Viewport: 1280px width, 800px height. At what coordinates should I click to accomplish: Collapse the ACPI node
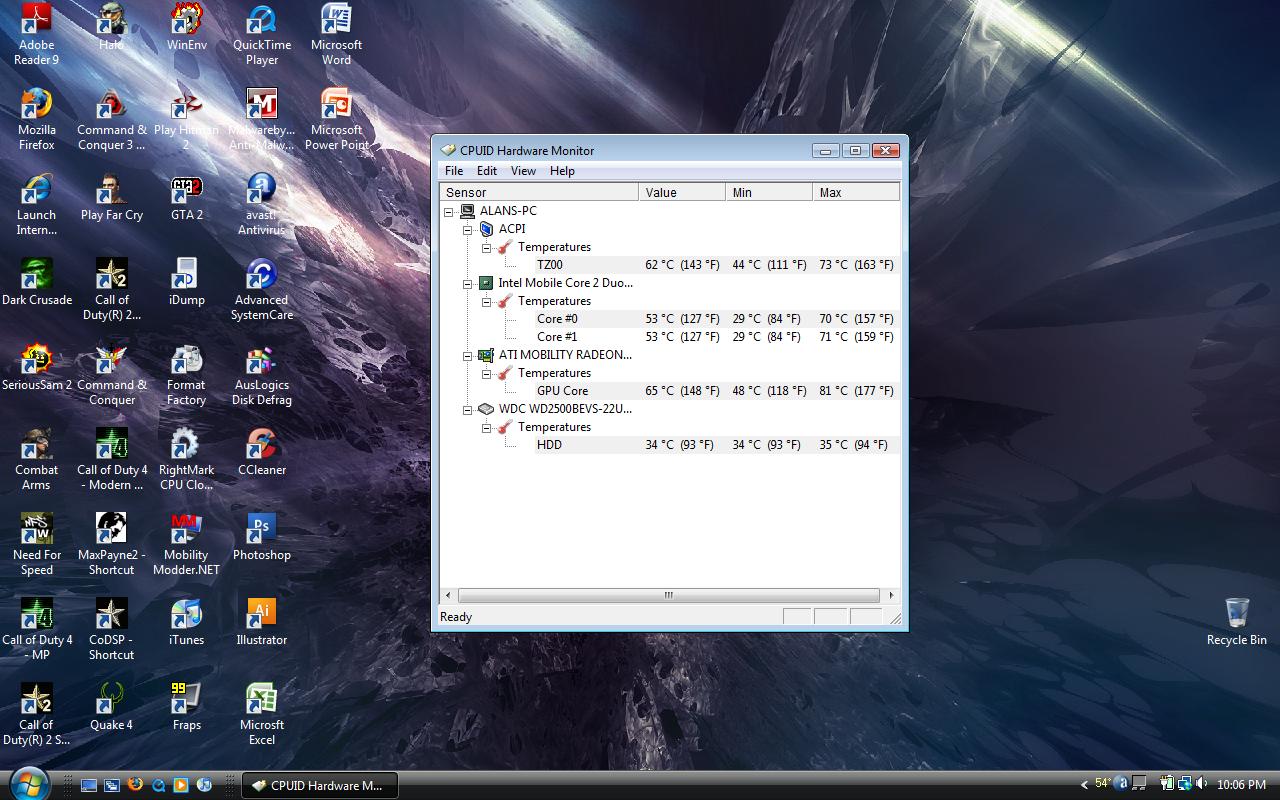coord(468,230)
